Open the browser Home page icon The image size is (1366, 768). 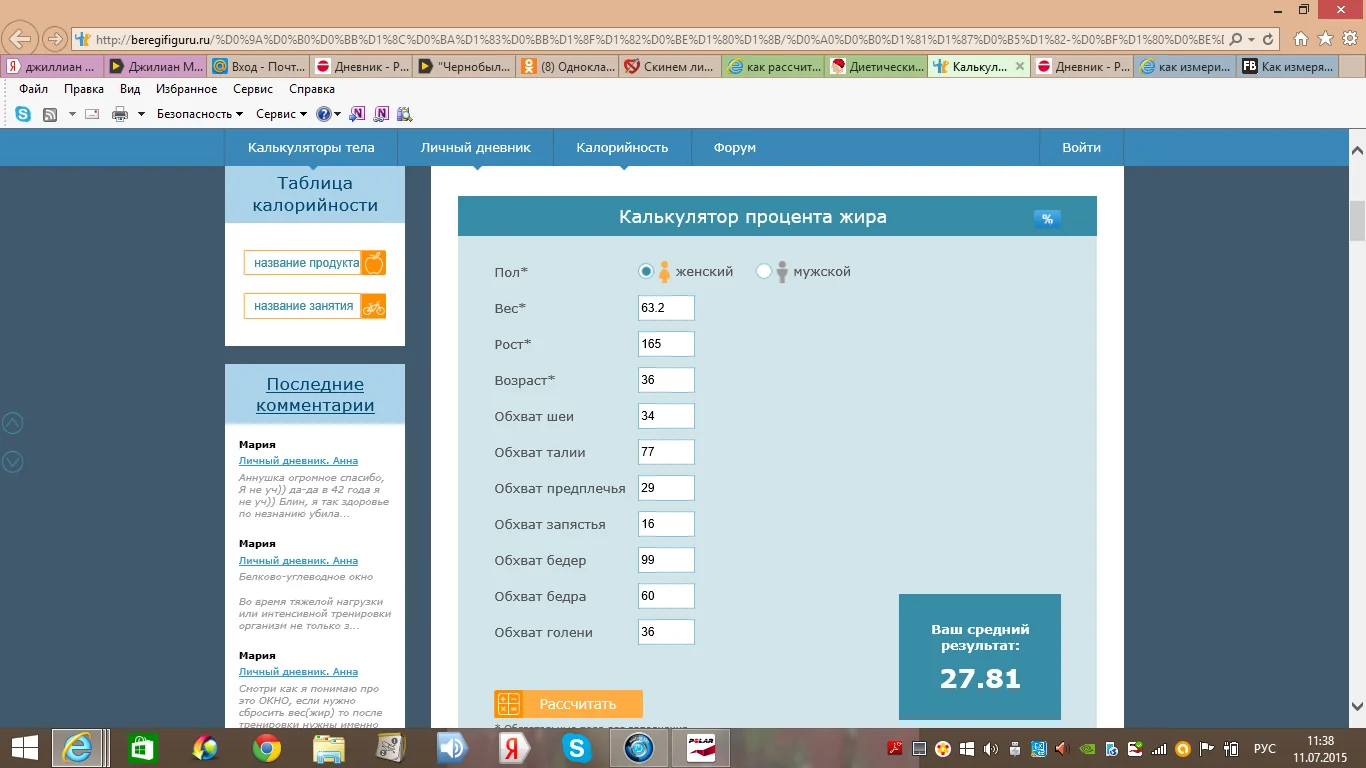[x=1301, y=39]
